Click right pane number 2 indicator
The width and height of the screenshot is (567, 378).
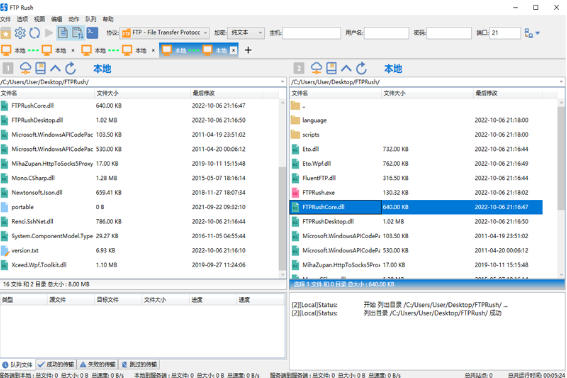click(299, 68)
